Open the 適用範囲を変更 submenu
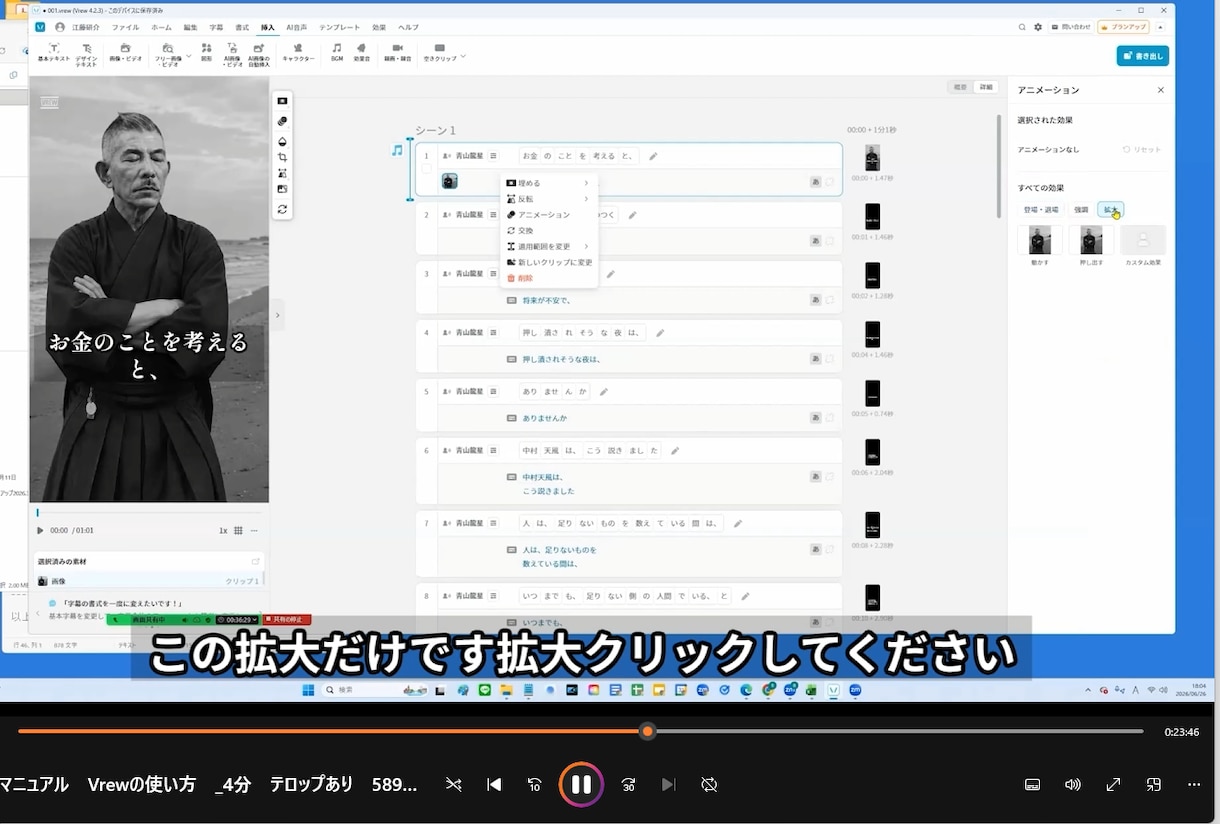This screenshot has width=1220, height=824. 548,246
